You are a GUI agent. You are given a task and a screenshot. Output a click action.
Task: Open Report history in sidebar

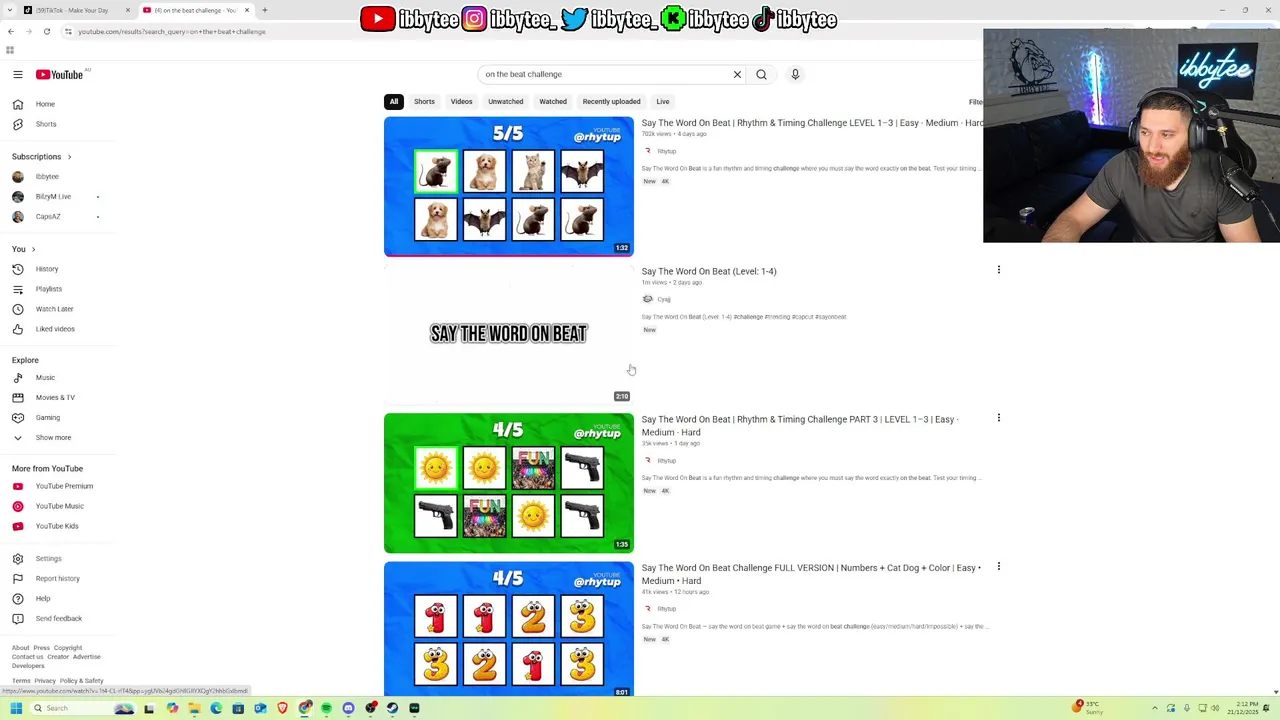click(58, 579)
